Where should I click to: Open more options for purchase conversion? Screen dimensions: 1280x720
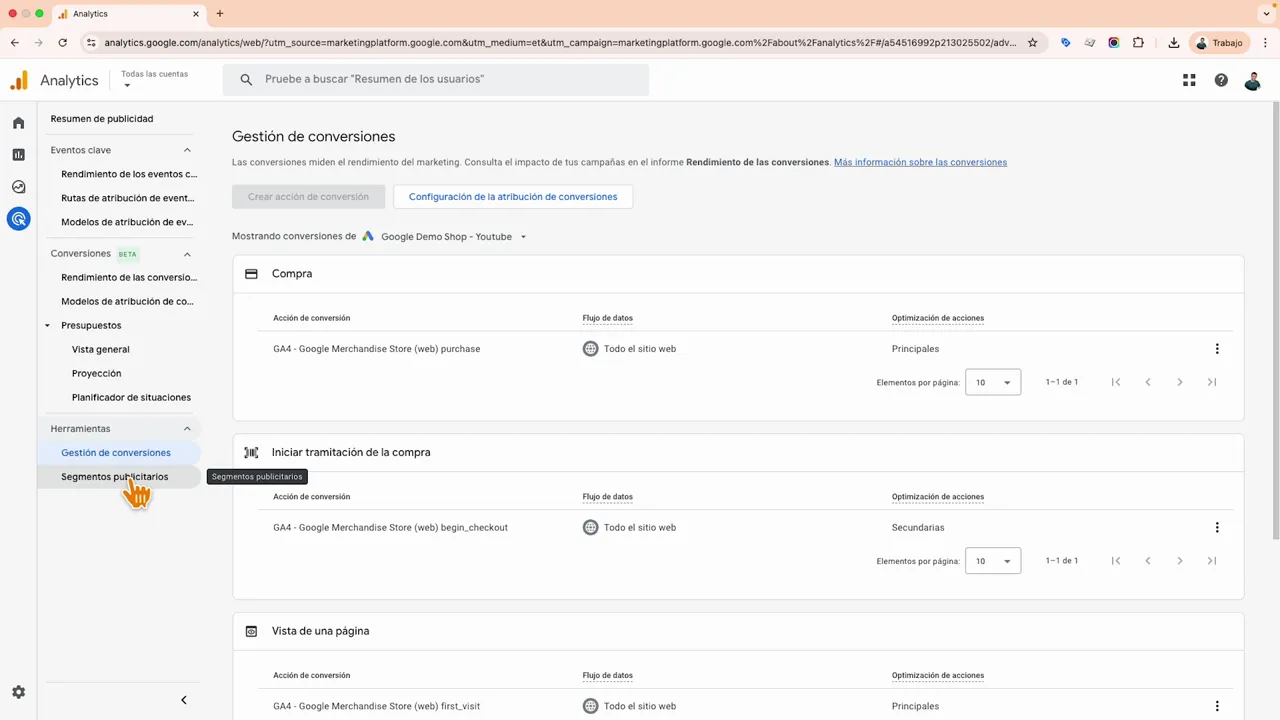coord(1217,349)
